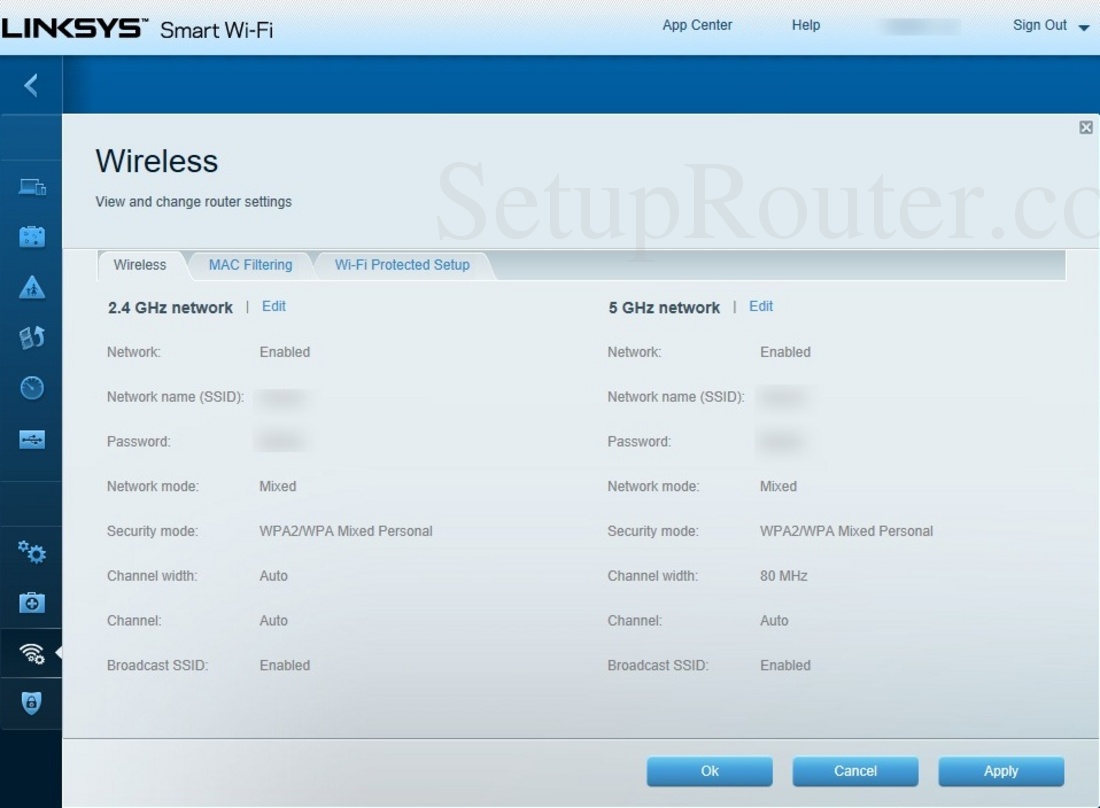Viewport: 1100px width, 808px height.
Task: Apply the wireless settings
Action: coord(1001,771)
